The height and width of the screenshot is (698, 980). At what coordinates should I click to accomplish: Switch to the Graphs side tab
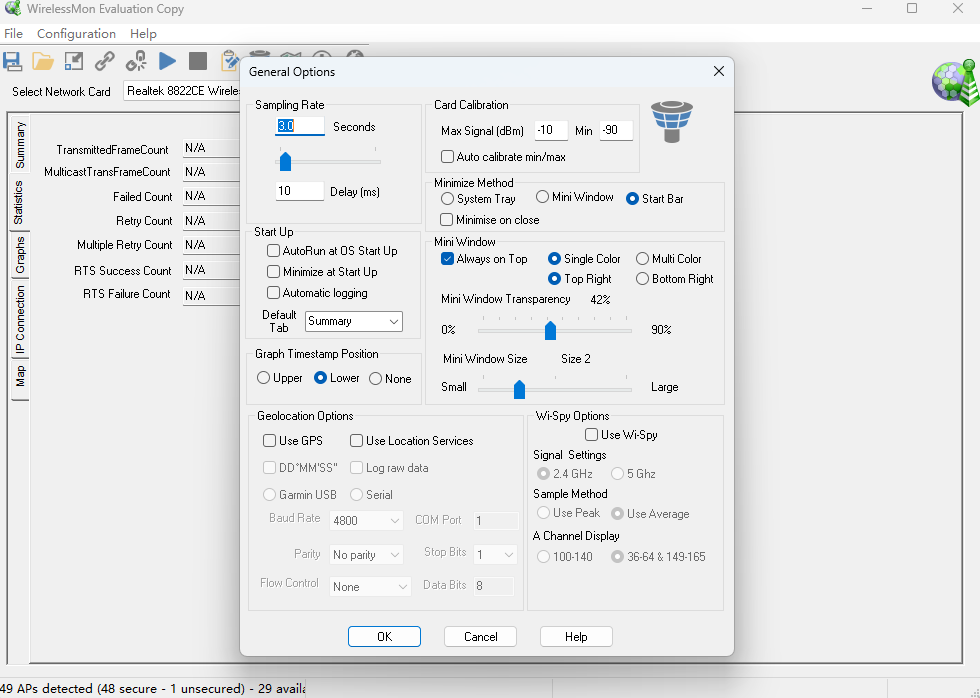click(x=20, y=255)
